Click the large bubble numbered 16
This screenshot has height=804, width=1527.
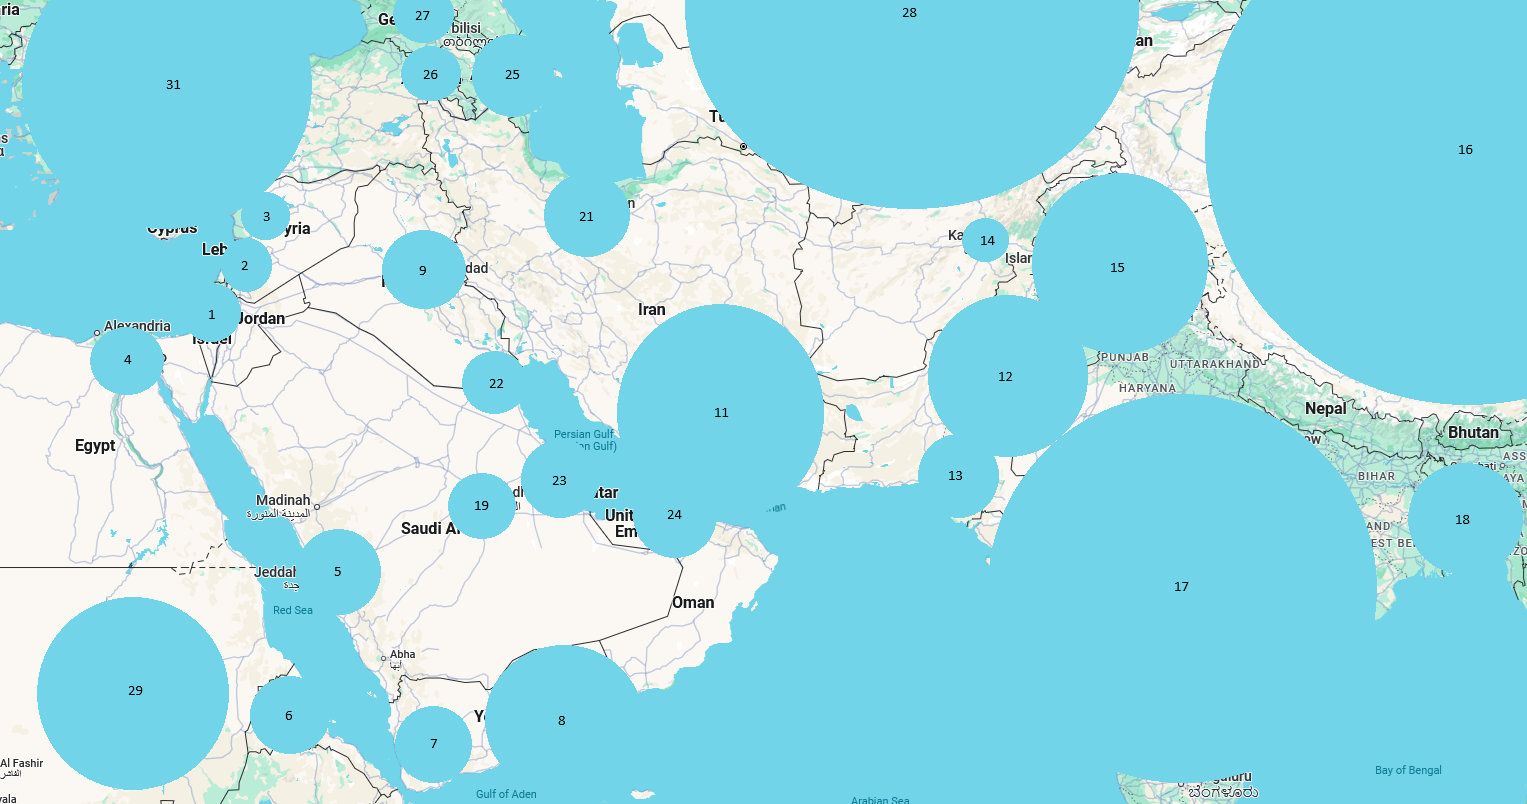(x=1465, y=150)
